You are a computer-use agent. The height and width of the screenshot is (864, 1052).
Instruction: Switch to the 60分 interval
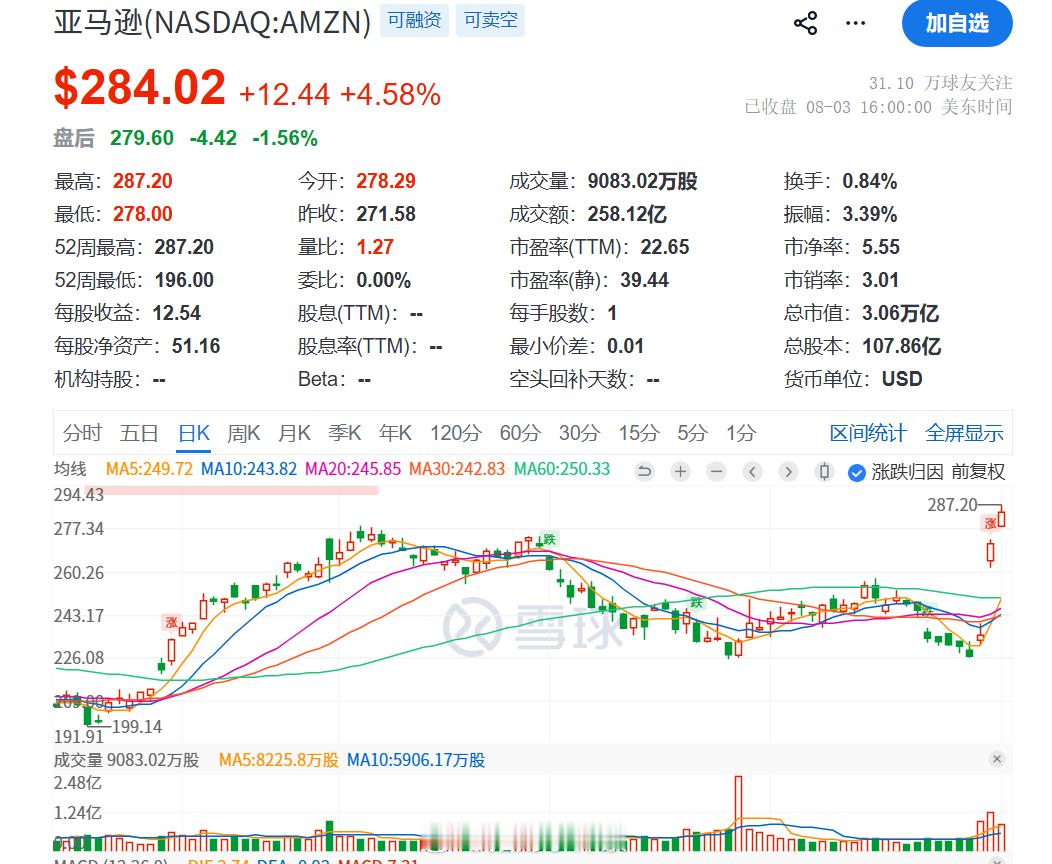pos(520,433)
